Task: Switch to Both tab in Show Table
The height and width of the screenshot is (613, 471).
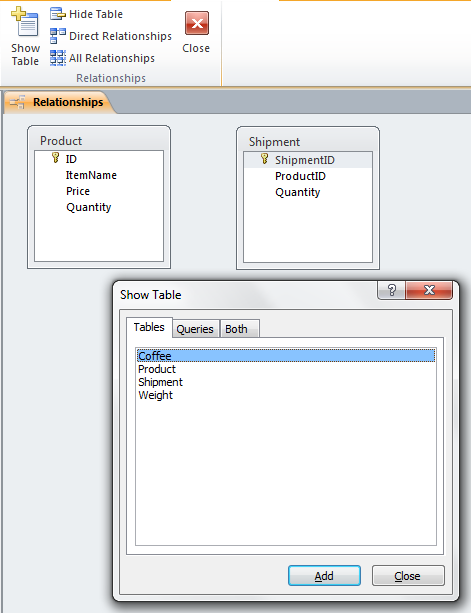Action: [x=239, y=329]
